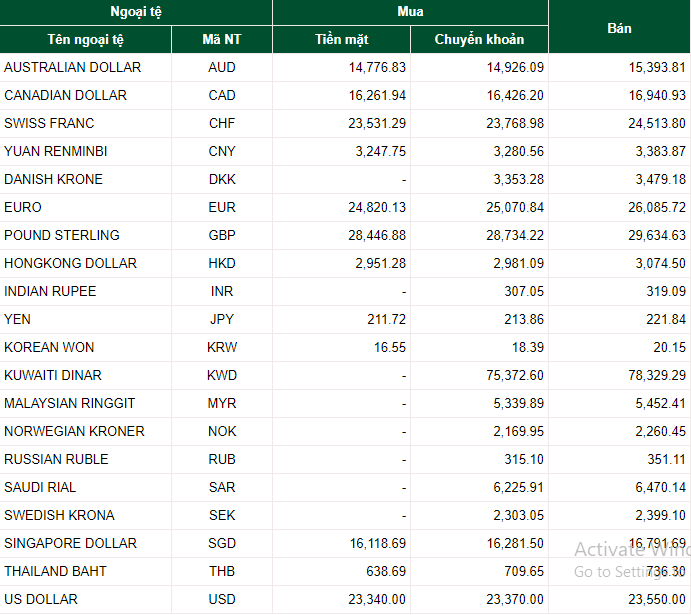Click the Mua group header
Viewport: 691px width, 615px height.
coord(410,12)
